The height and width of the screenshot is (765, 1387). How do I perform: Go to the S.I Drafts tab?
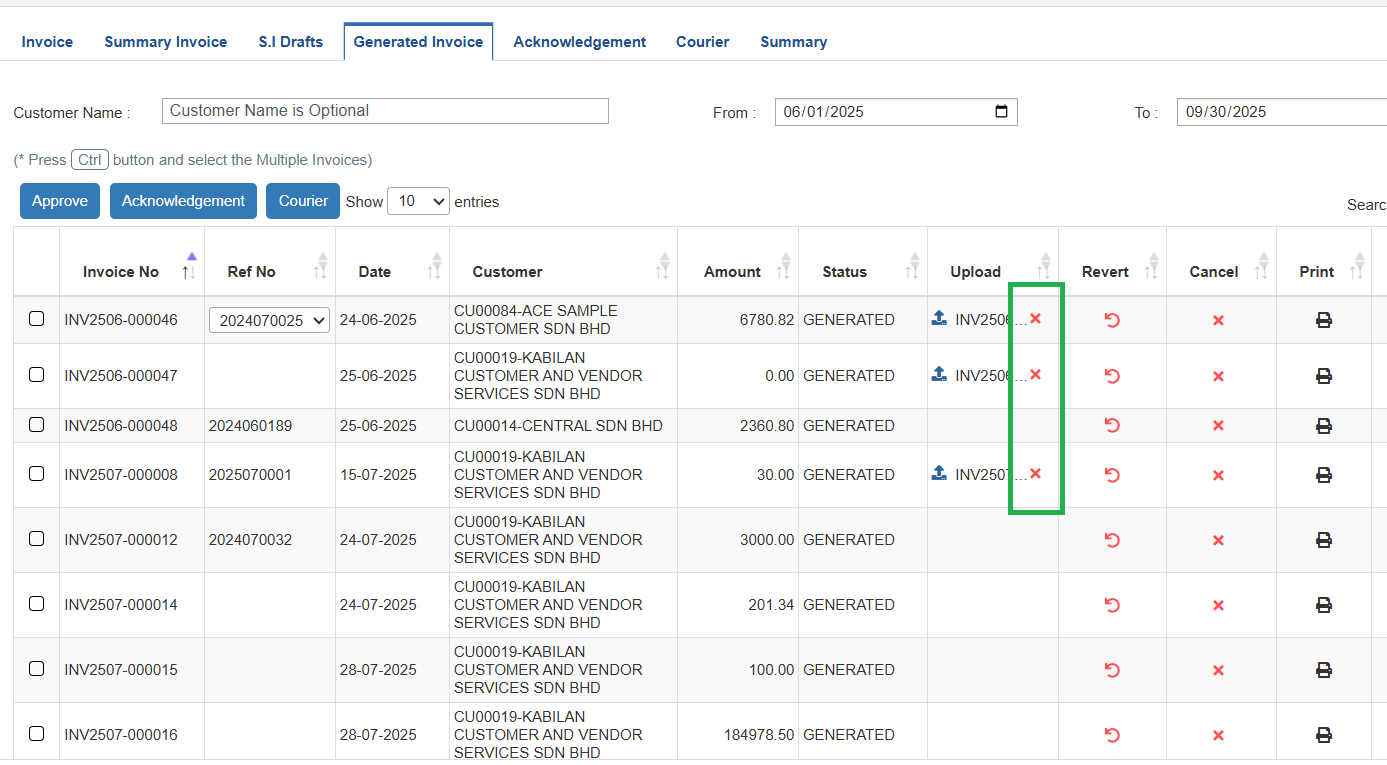click(x=291, y=42)
